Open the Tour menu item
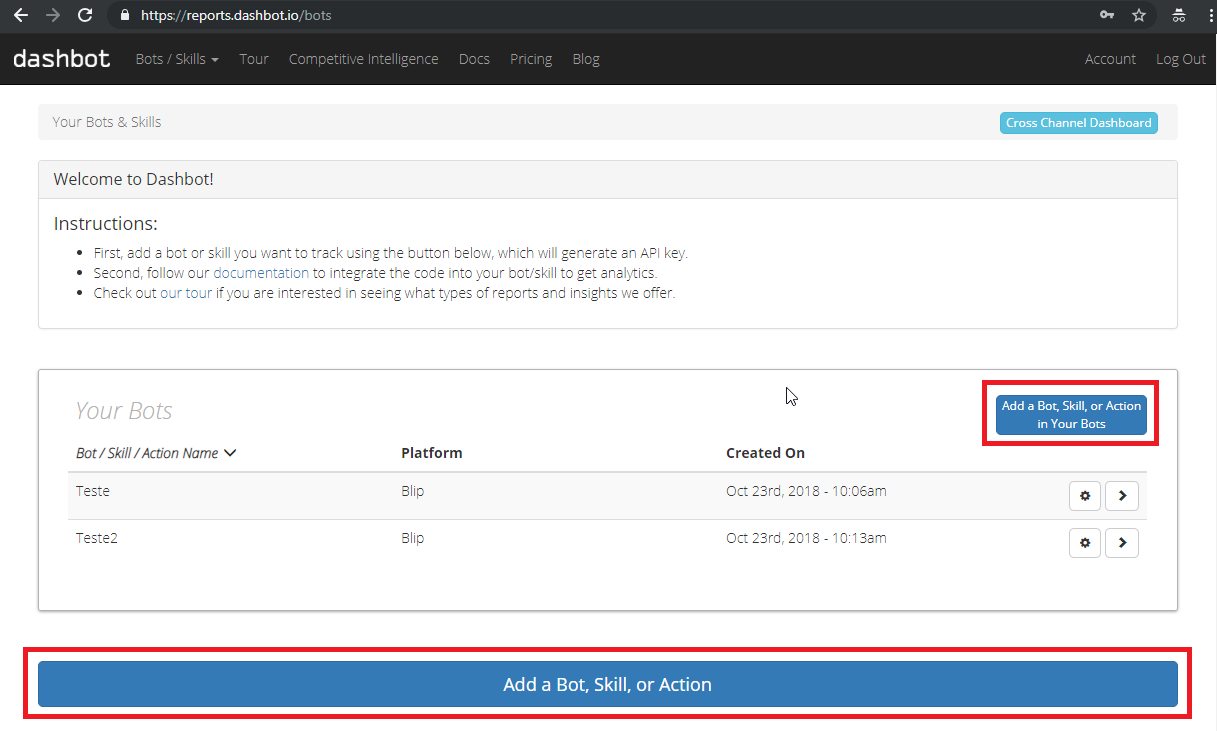The height and width of the screenshot is (731, 1217). [254, 59]
